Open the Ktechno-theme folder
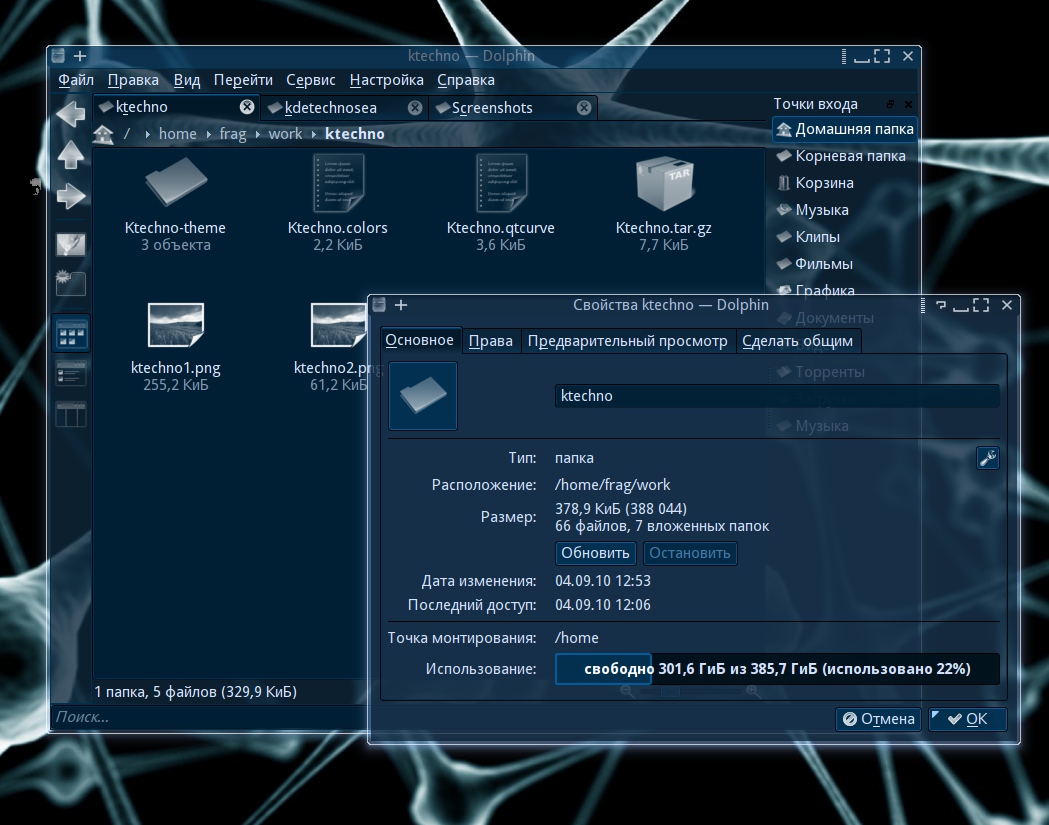This screenshot has height=825, width=1049. tap(175, 182)
